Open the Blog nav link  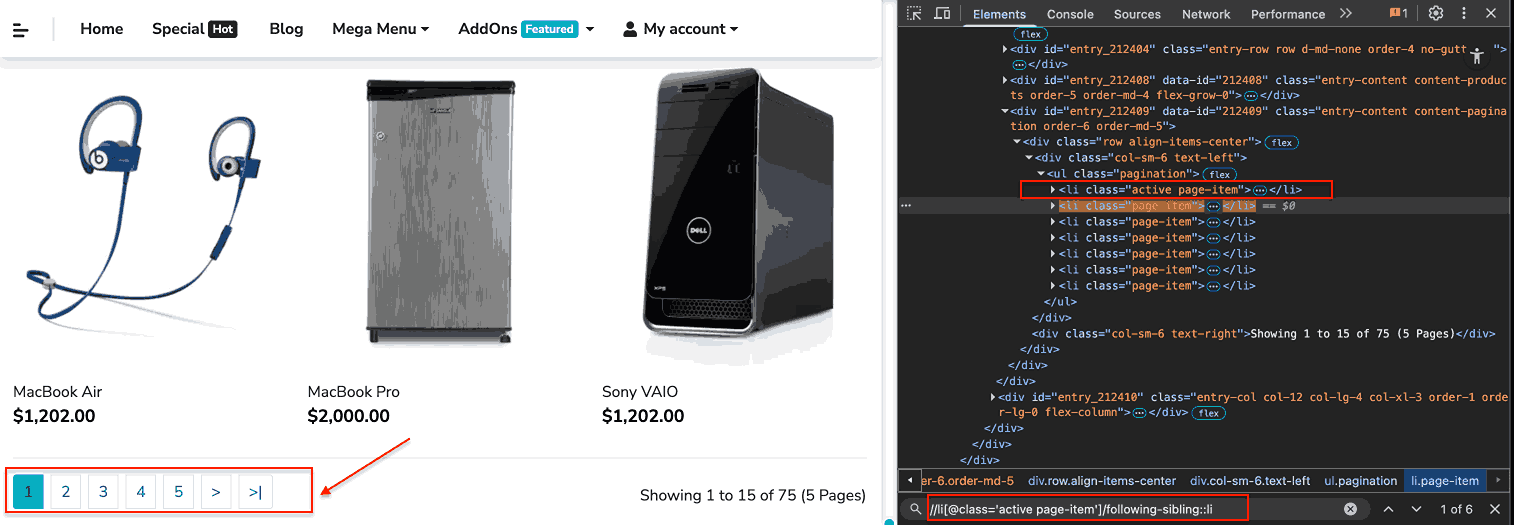tap(286, 29)
